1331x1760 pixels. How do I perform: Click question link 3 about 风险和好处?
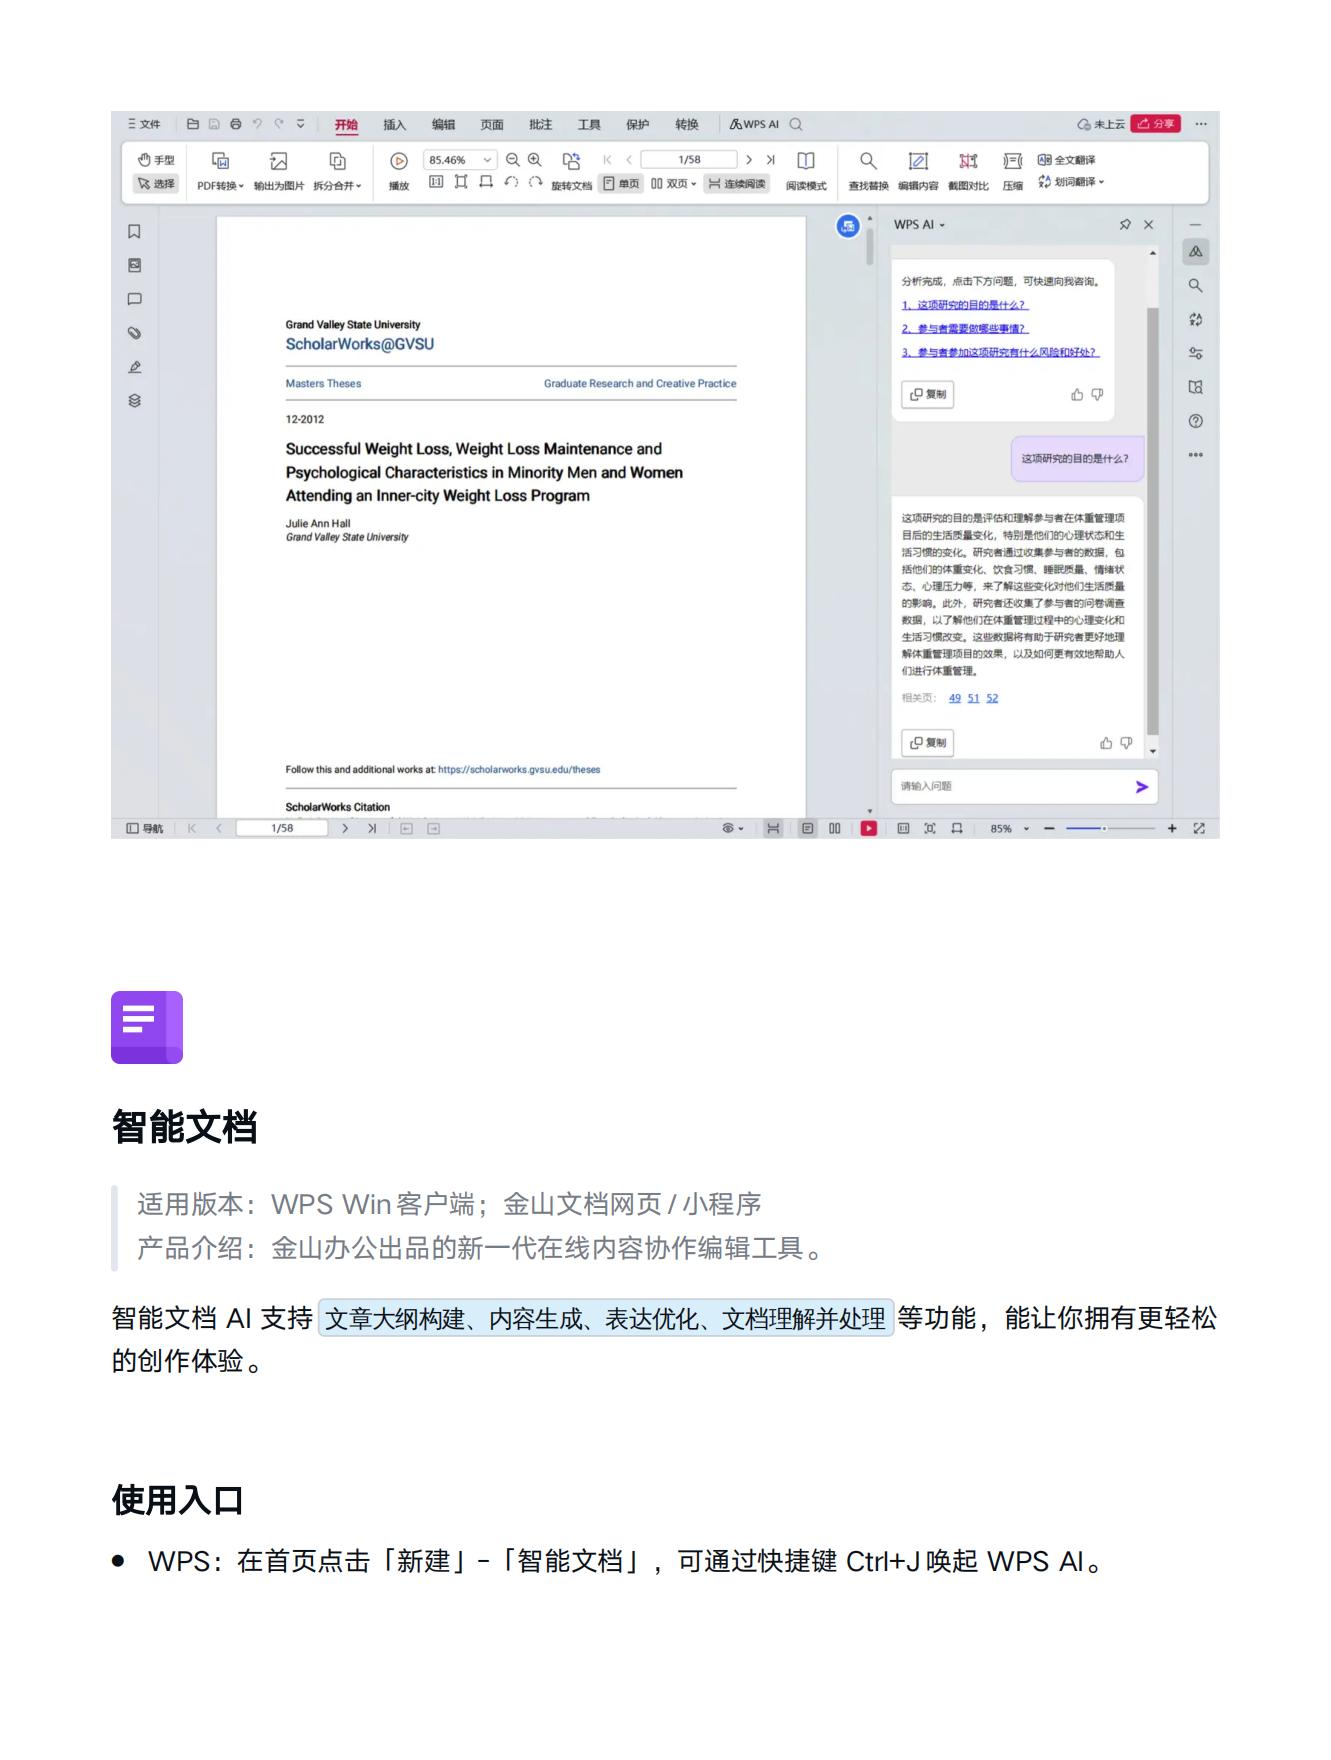[1000, 353]
